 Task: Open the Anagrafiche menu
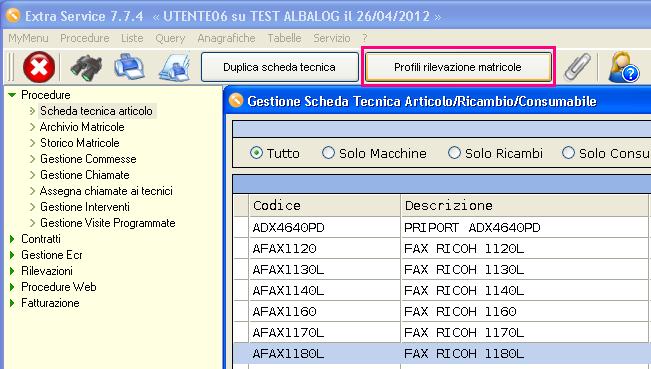[226, 38]
